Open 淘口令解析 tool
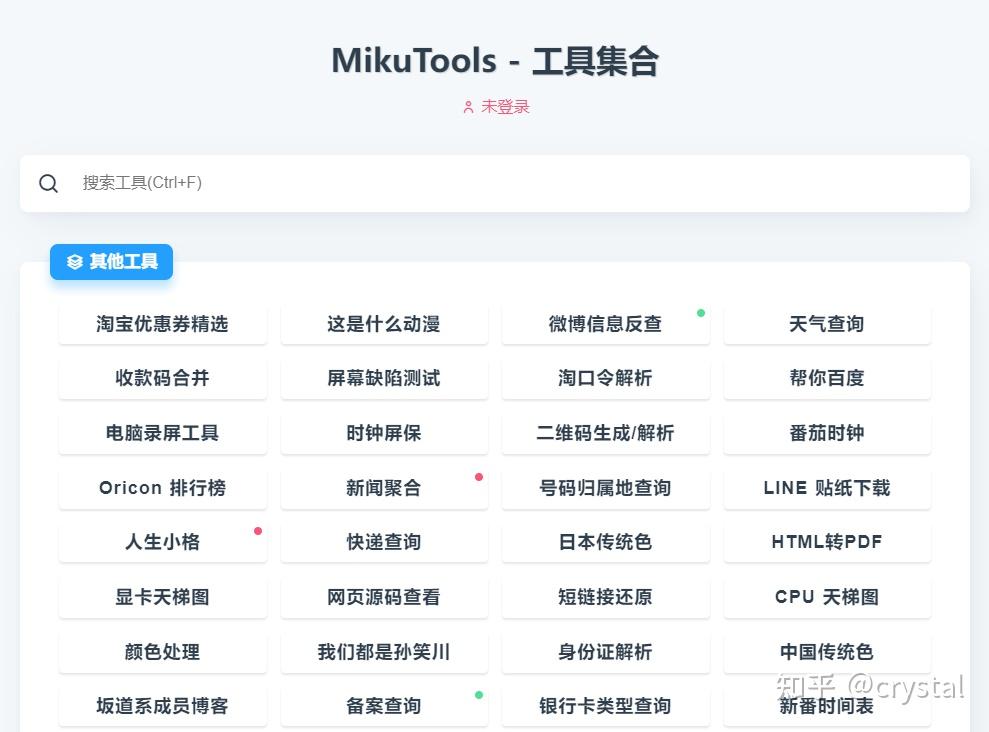Image resolution: width=989 pixels, height=732 pixels. tap(606, 378)
